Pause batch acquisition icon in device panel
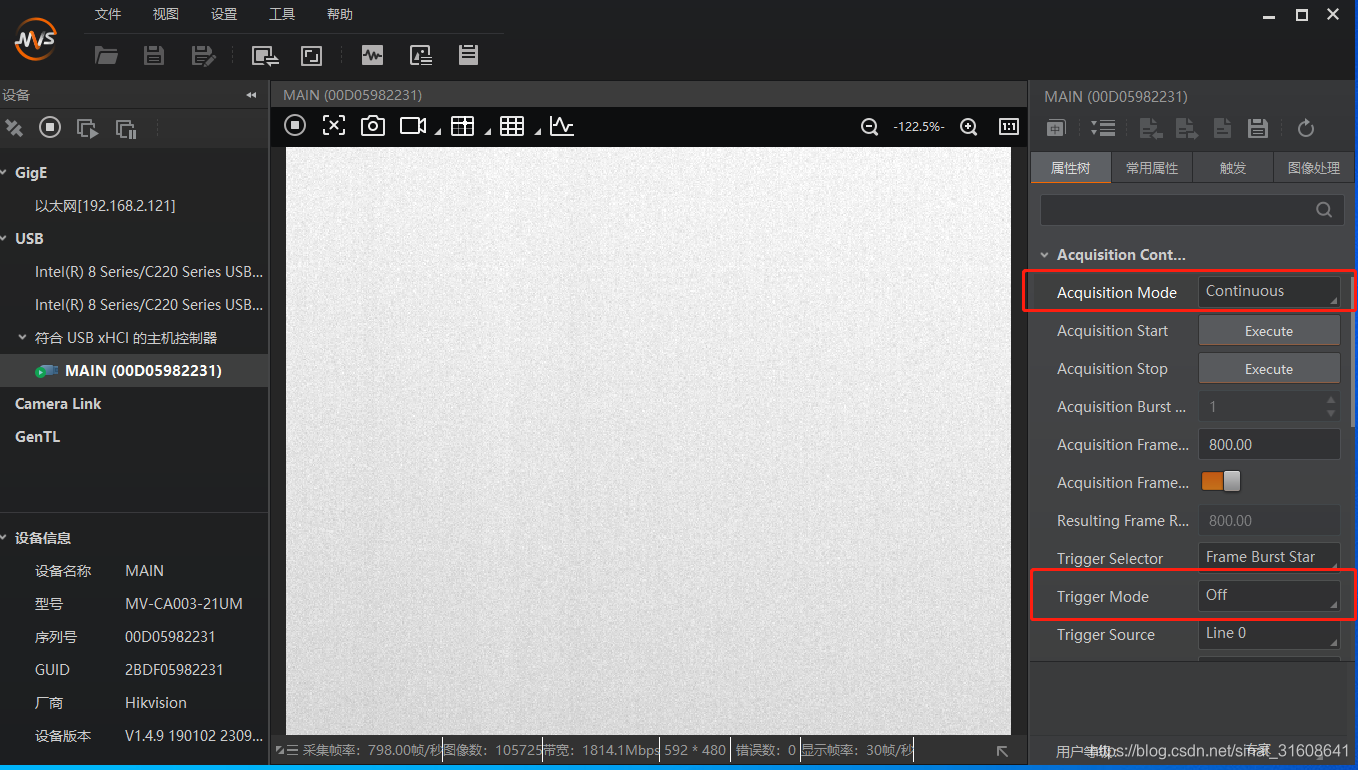This screenshot has height=770, width=1358. pyautogui.click(x=126, y=128)
